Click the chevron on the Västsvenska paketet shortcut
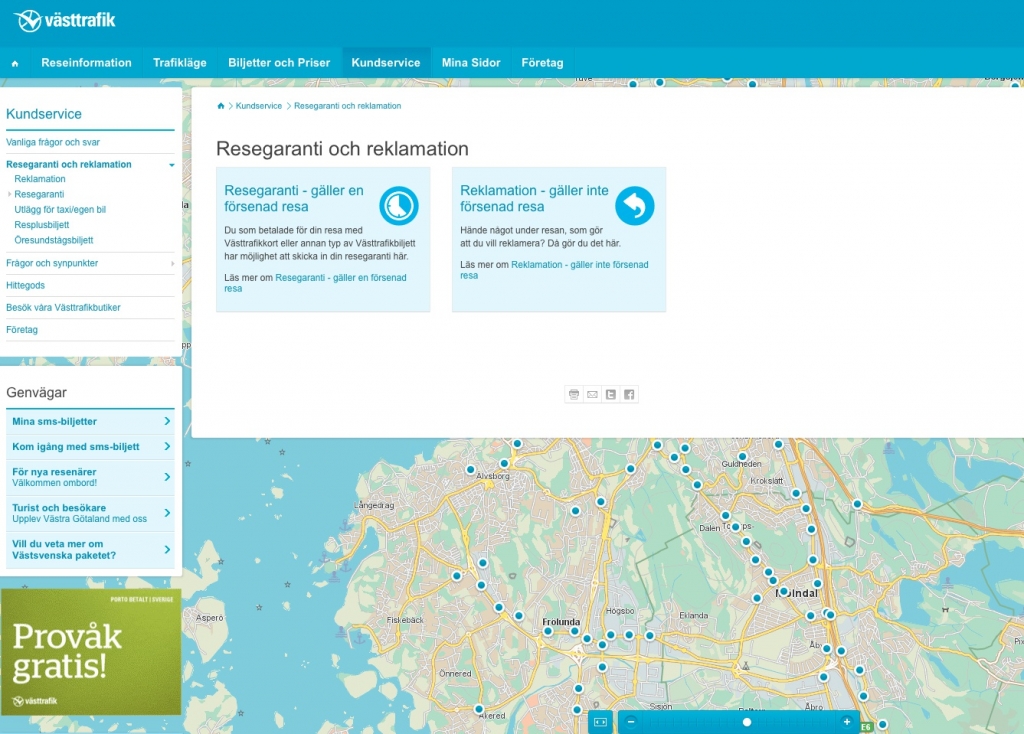This screenshot has width=1024, height=734. (x=167, y=549)
